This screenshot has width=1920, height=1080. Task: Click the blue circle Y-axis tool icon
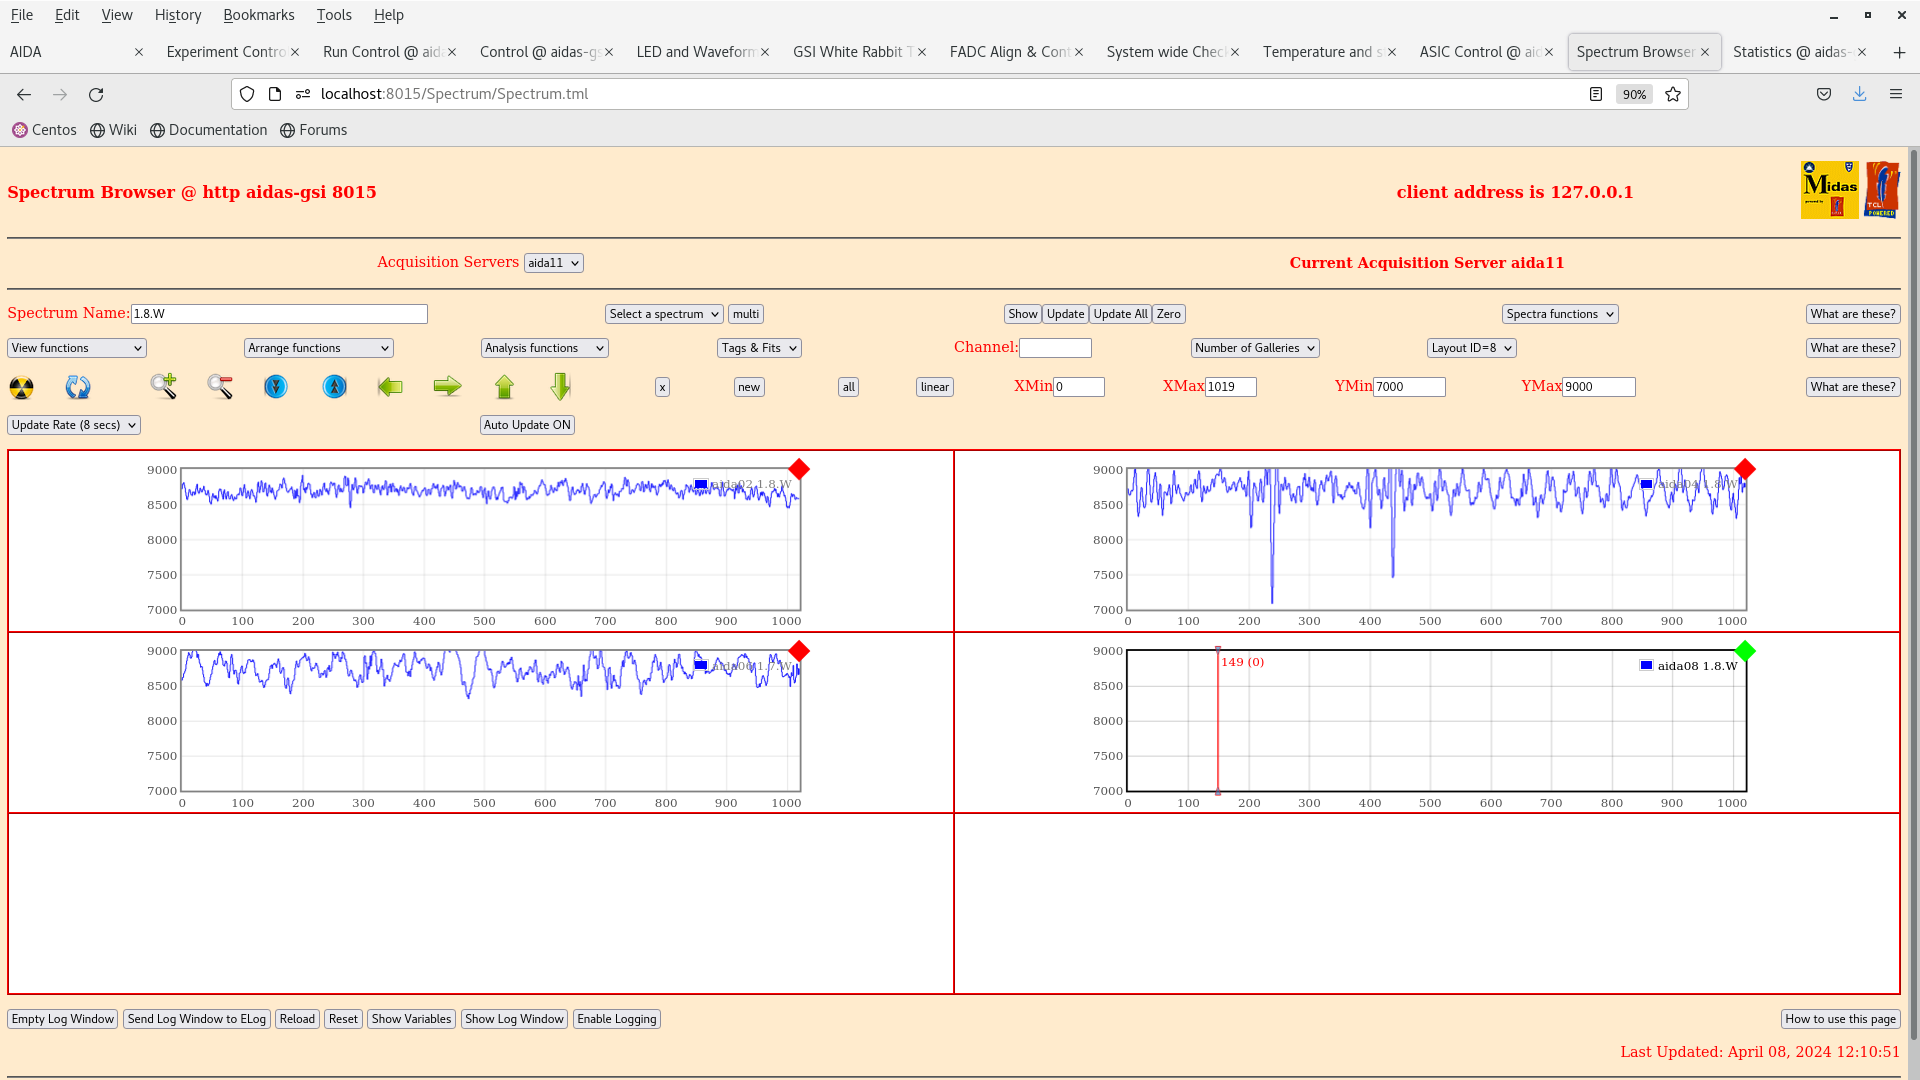tap(276, 386)
